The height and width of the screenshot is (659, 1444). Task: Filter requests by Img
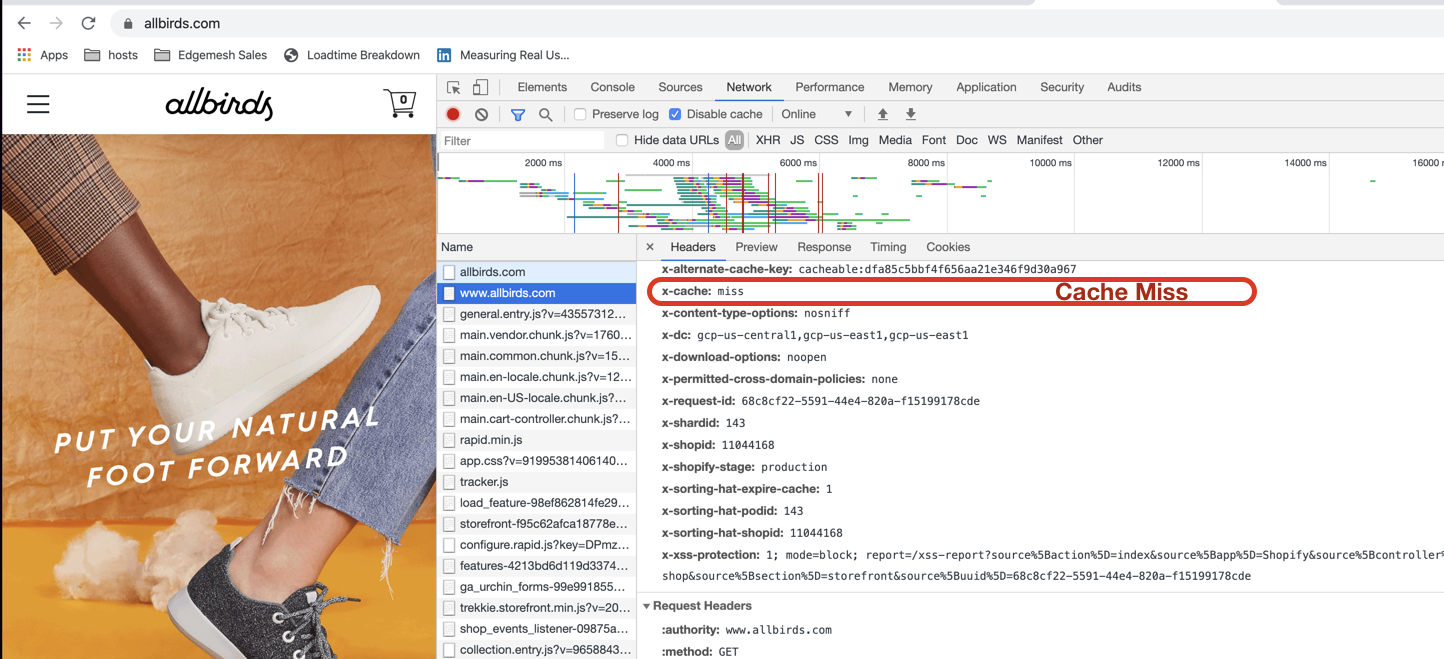point(858,140)
